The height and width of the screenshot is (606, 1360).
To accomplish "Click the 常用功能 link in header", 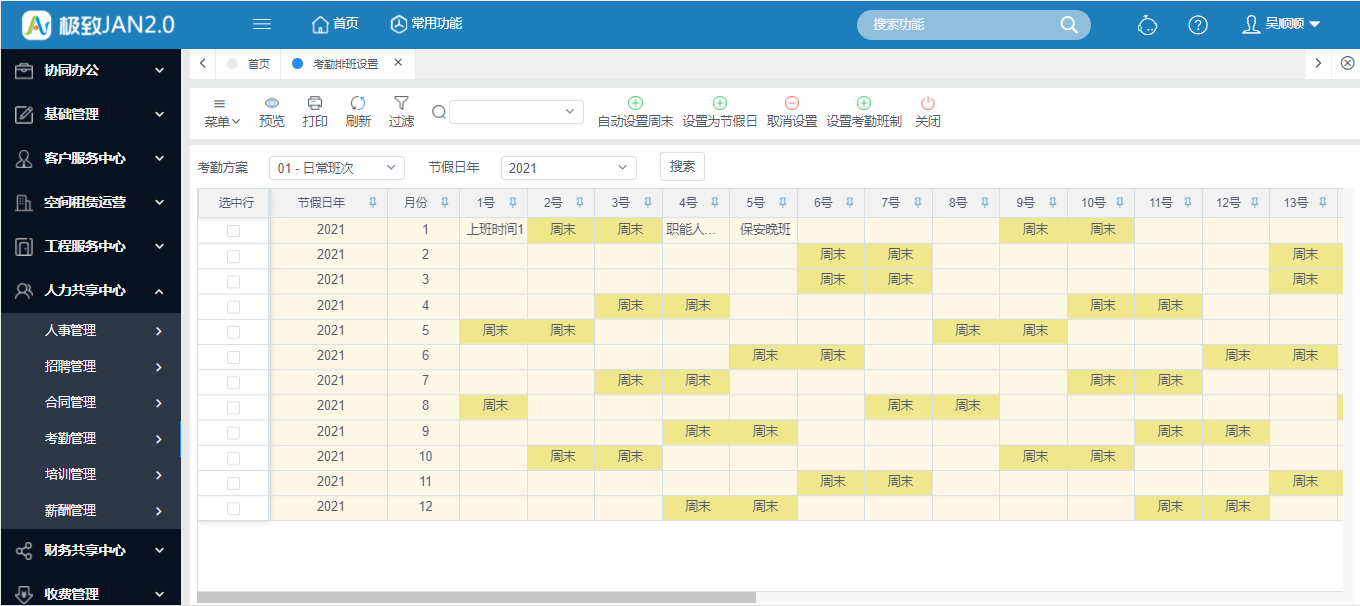I will [x=427, y=24].
